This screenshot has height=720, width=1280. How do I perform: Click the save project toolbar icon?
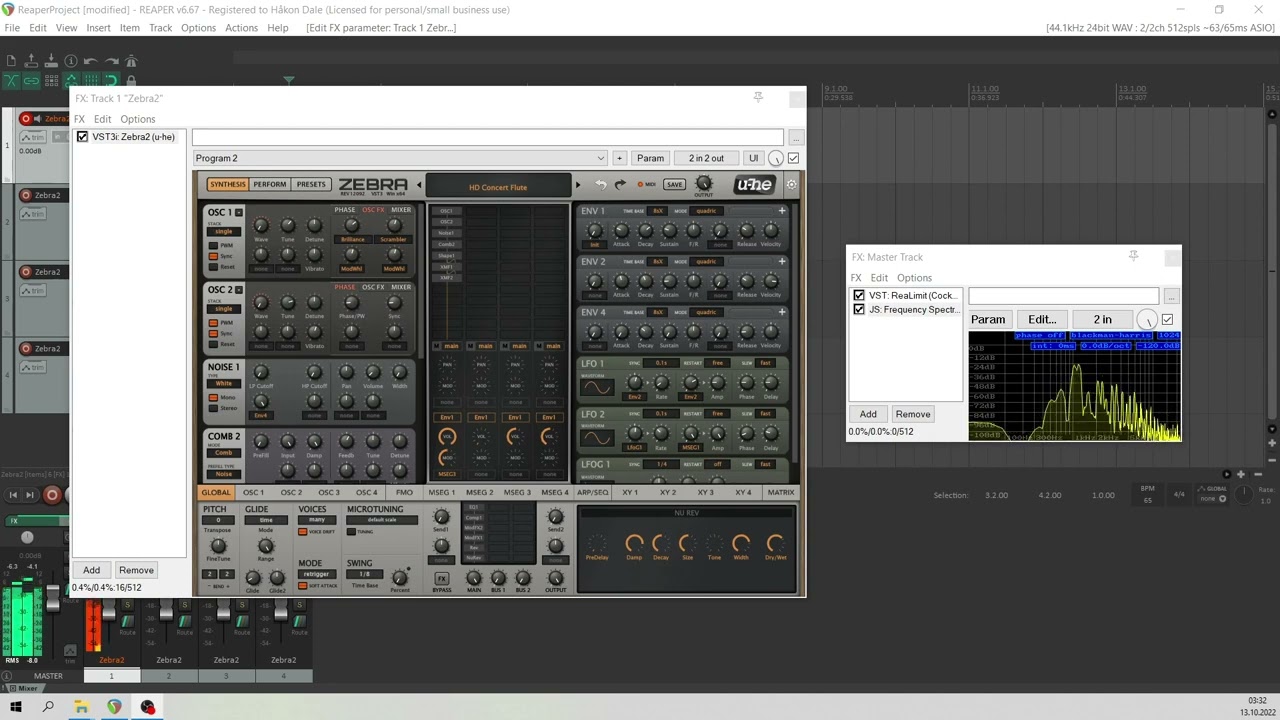click(x=51, y=62)
